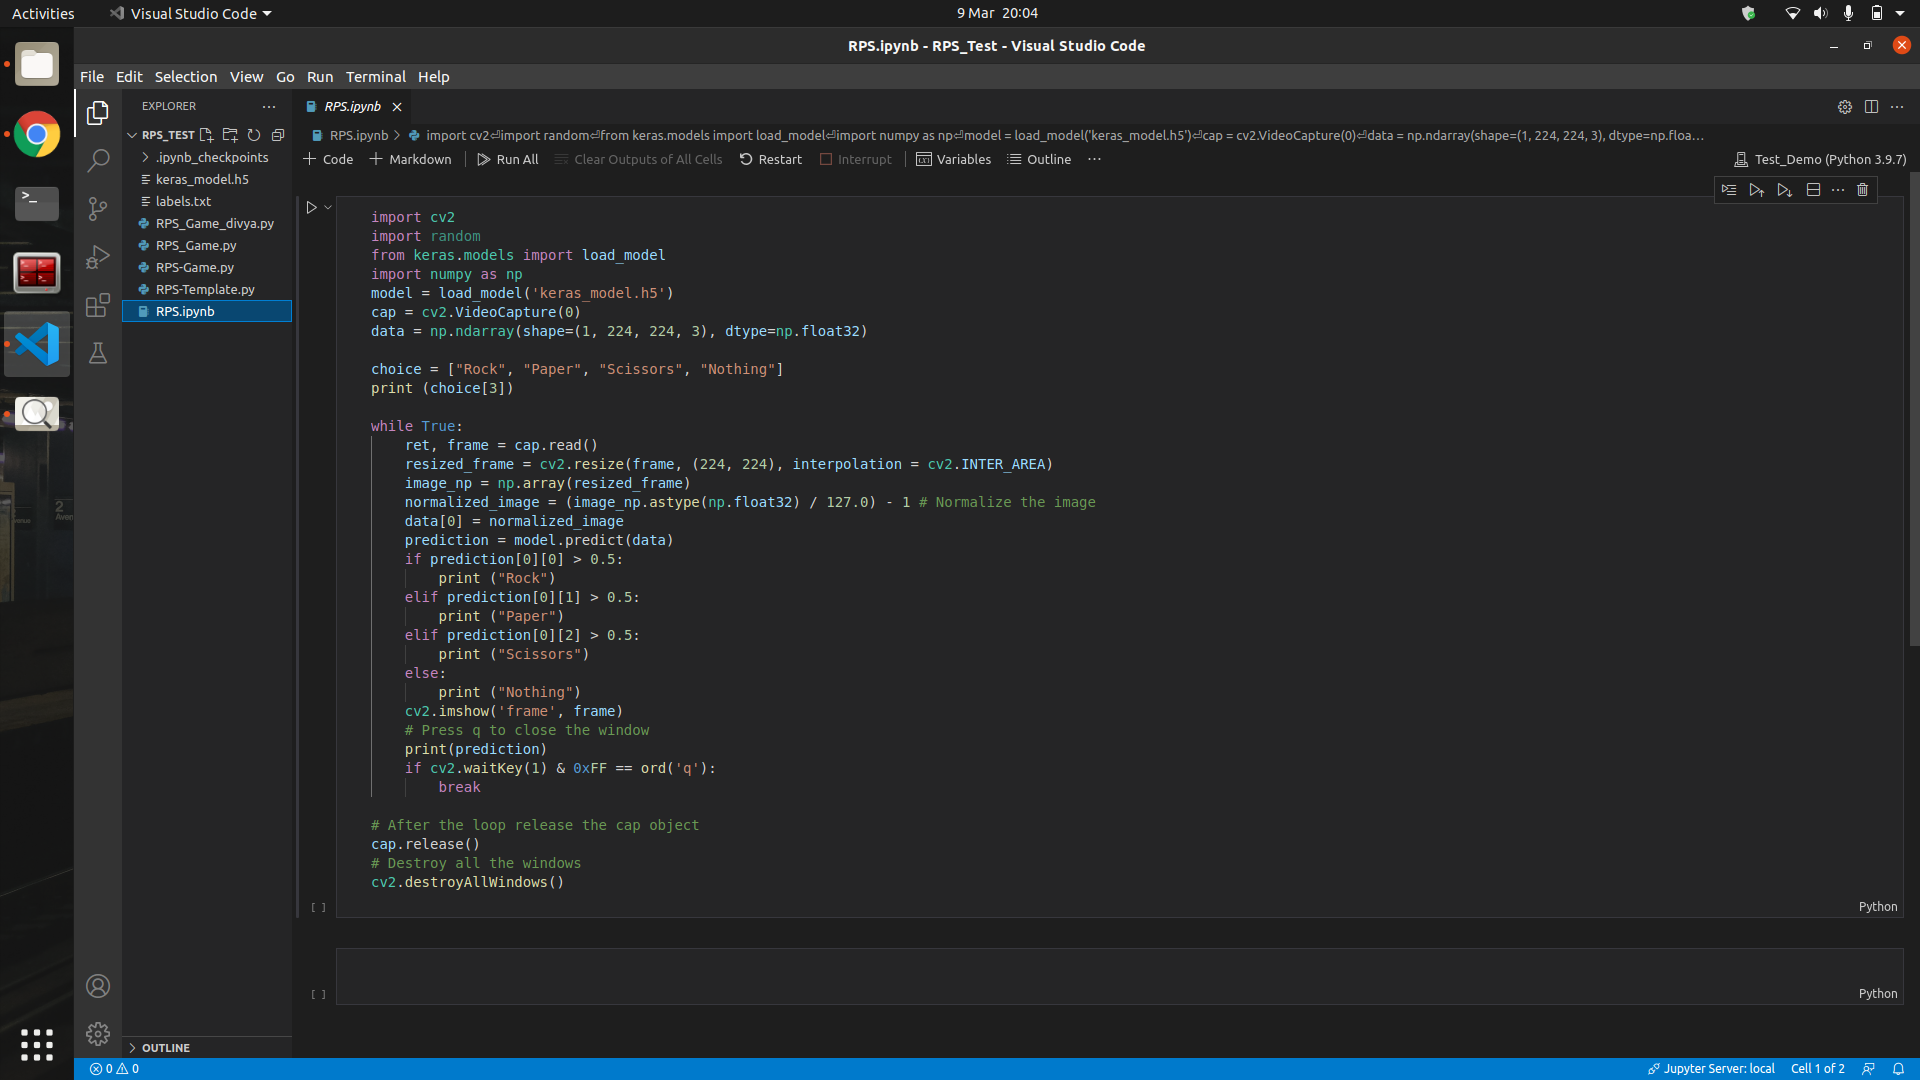Image resolution: width=1920 pixels, height=1080 pixels.
Task: Split the current notebook cell
Action: pos(1812,190)
